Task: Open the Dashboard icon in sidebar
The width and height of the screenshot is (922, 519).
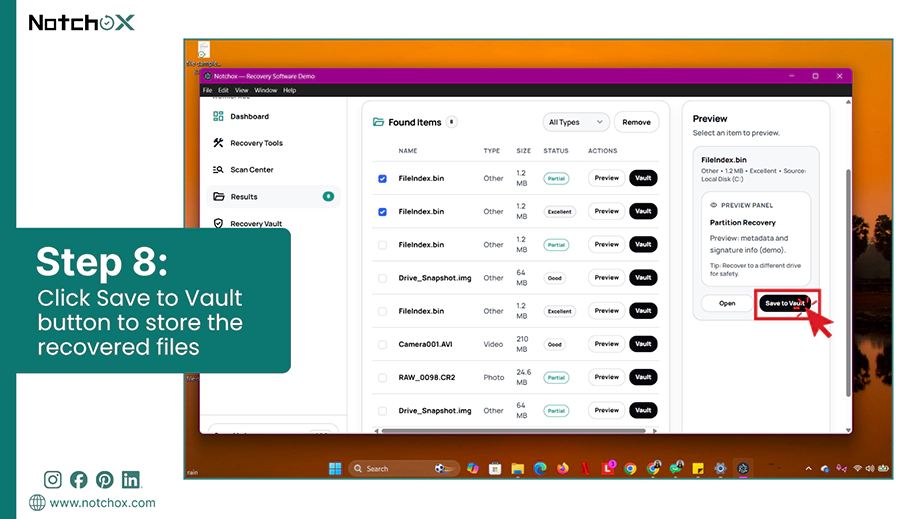Action: pos(218,116)
